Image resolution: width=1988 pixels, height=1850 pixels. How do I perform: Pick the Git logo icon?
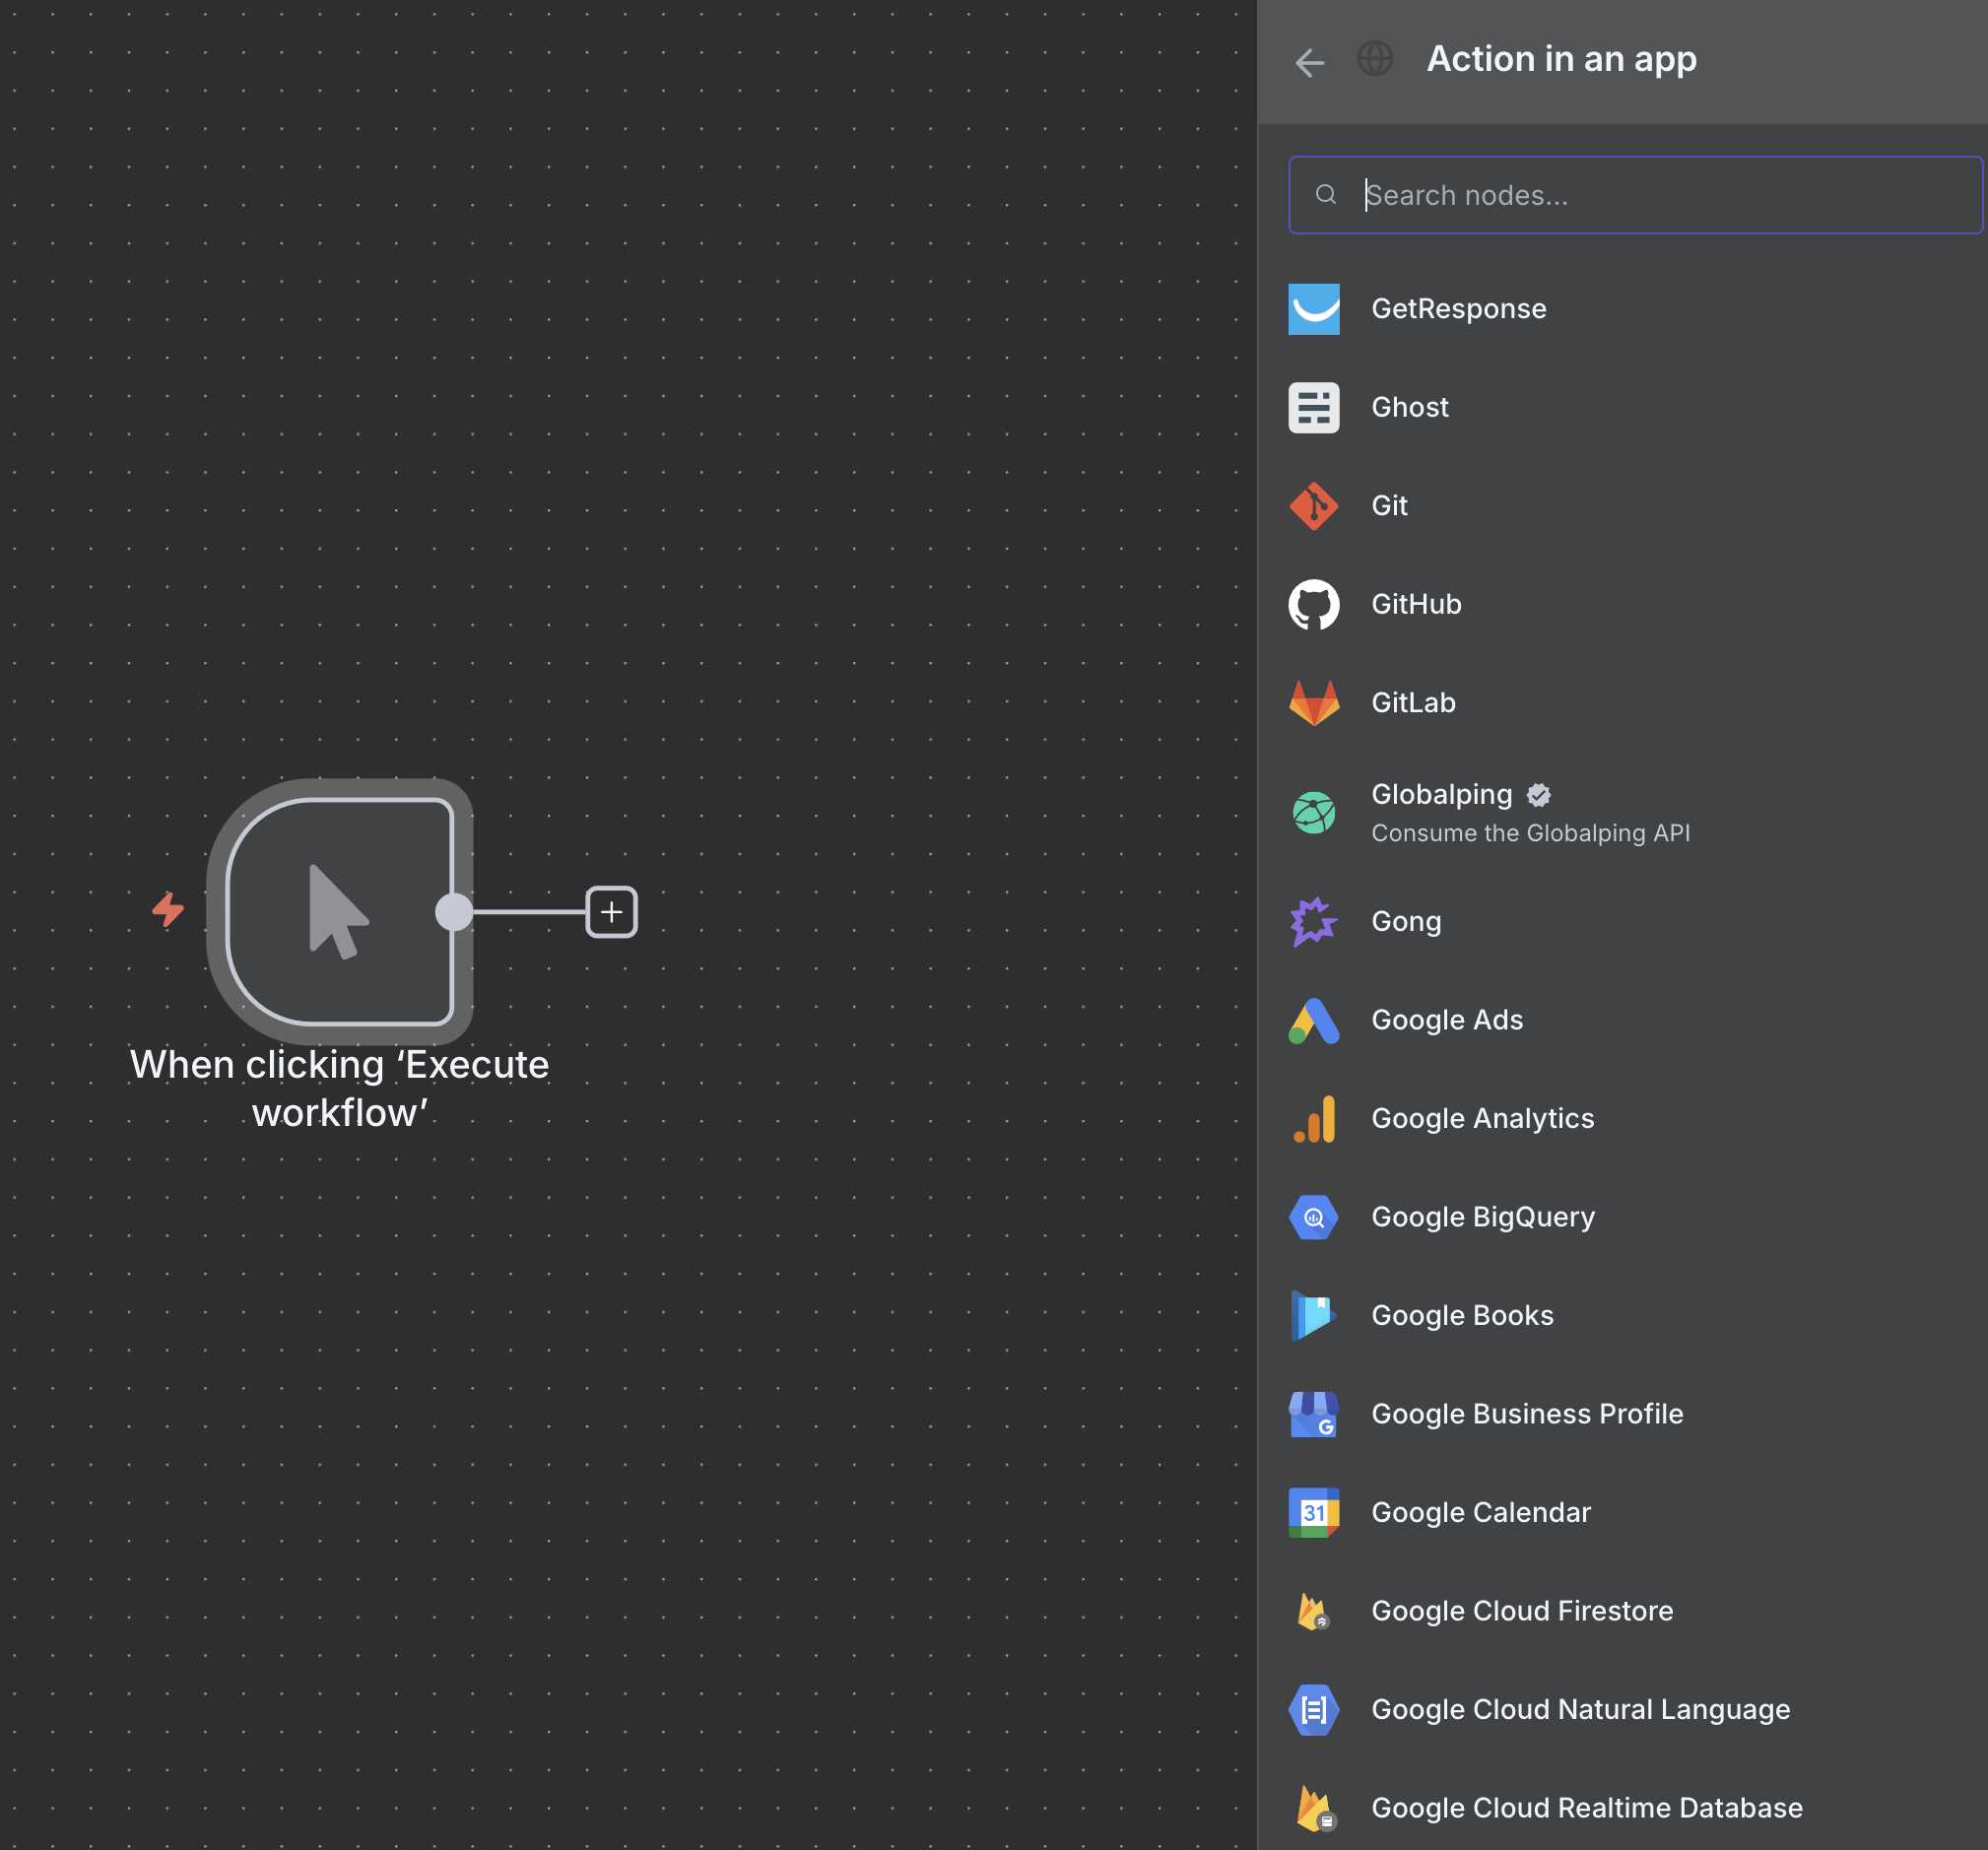pos(1313,506)
